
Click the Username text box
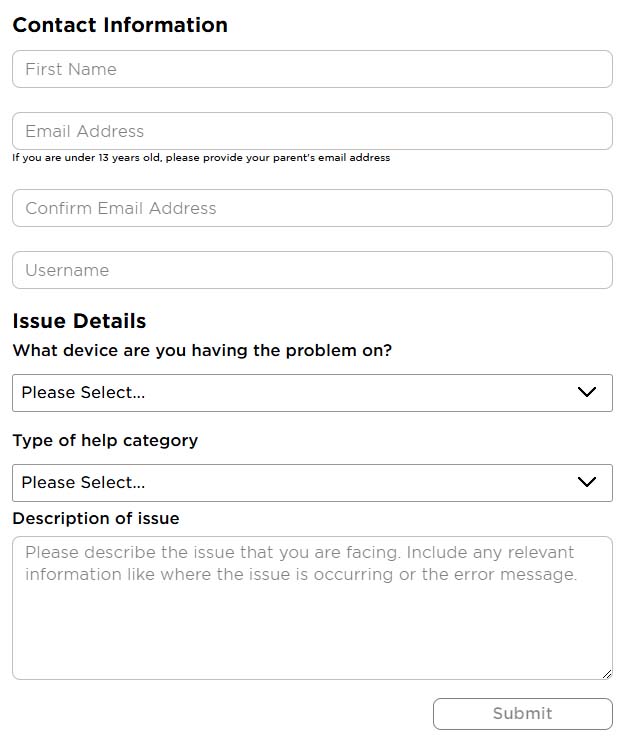312,270
